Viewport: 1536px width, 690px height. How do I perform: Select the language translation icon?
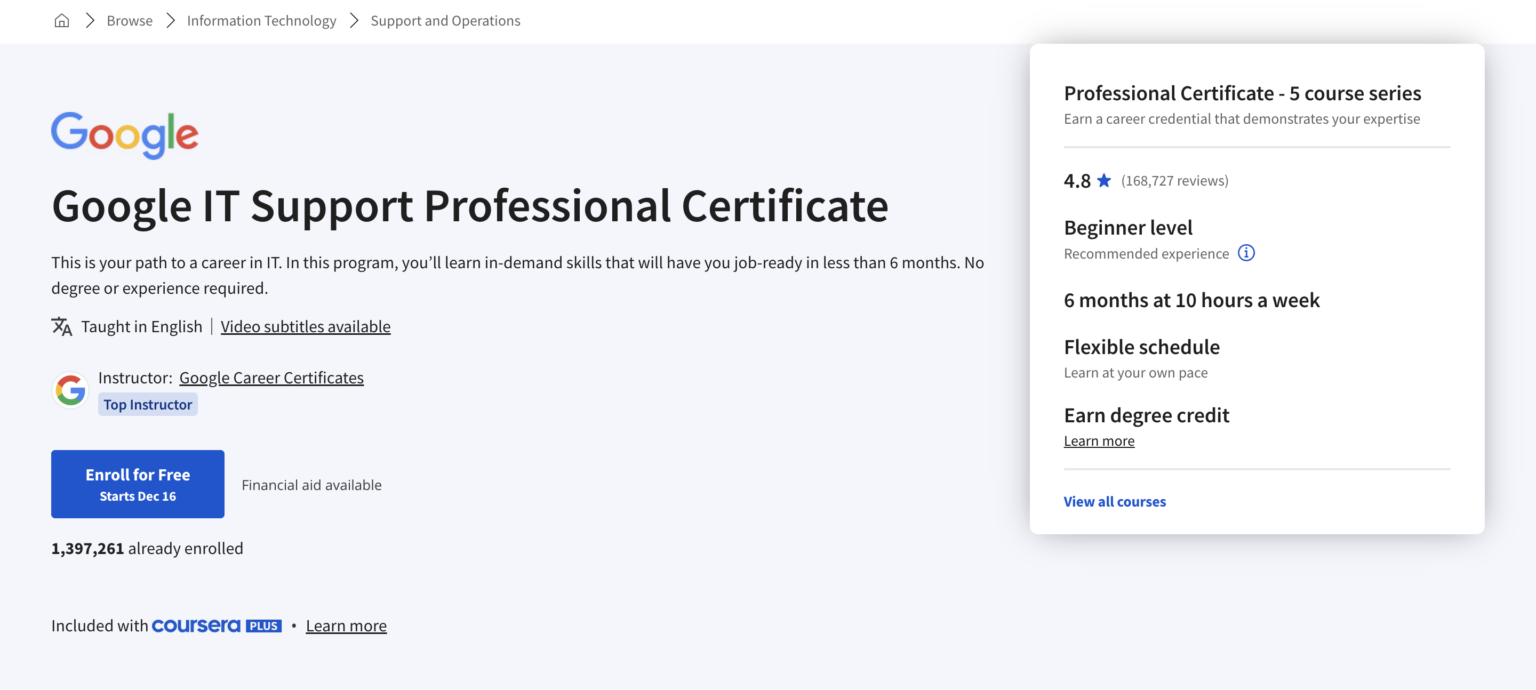(61, 326)
